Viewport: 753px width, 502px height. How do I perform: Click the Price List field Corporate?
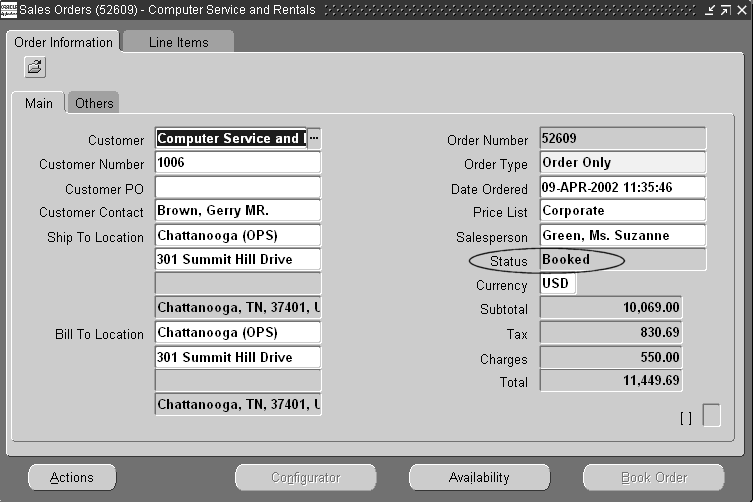[623, 211]
